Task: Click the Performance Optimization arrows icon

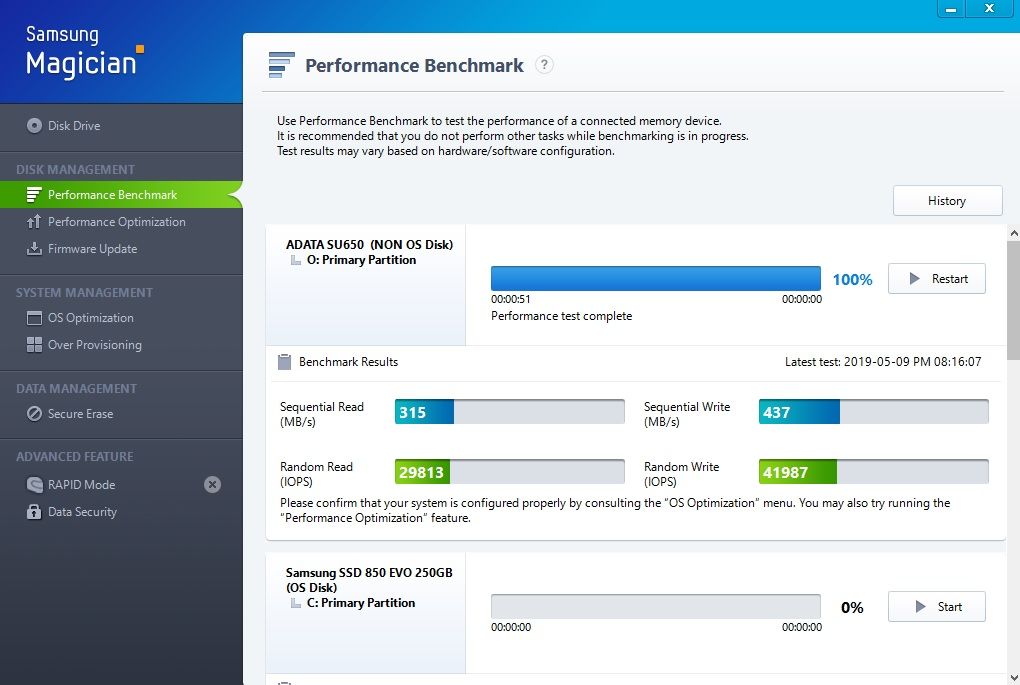Action: pos(34,222)
